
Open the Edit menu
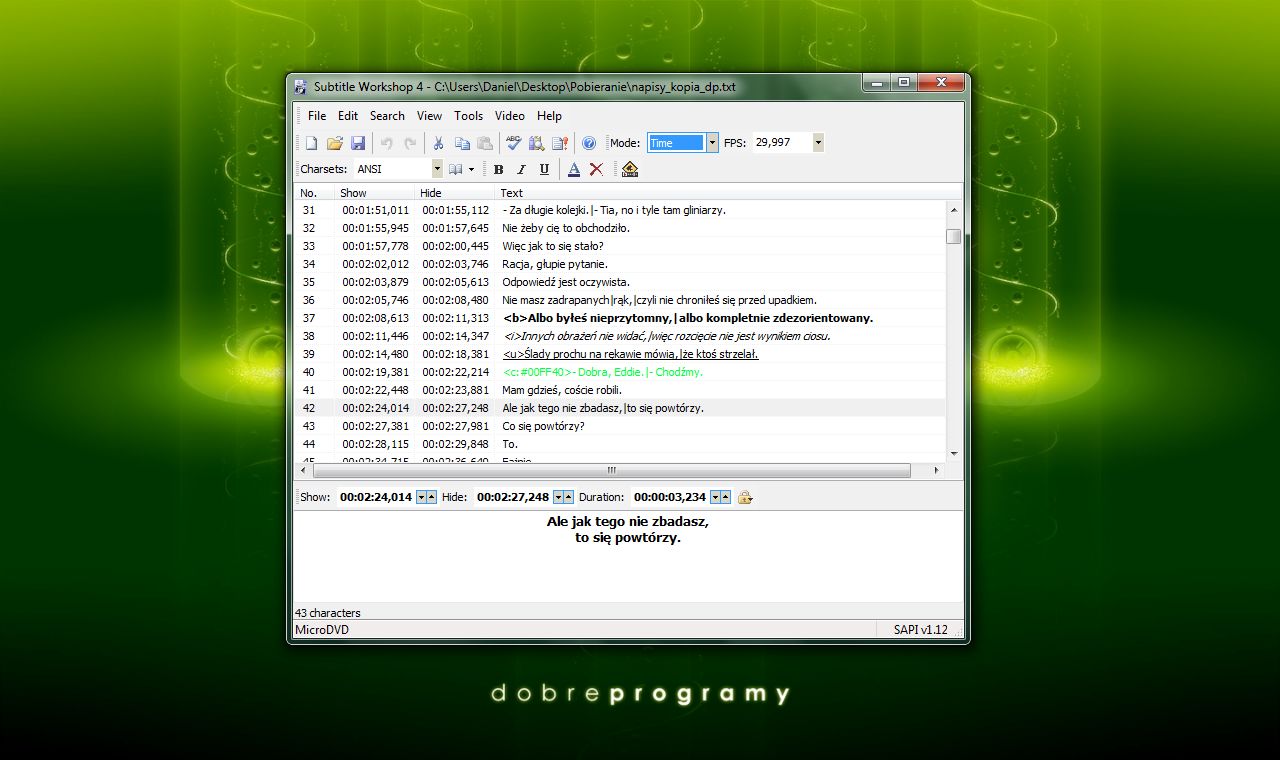348,116
